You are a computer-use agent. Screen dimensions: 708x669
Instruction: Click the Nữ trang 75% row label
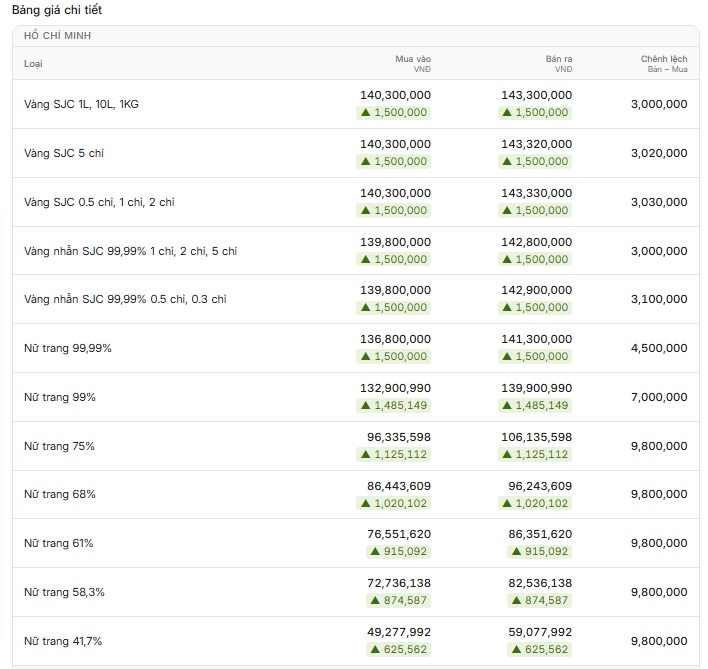(59, 446)
